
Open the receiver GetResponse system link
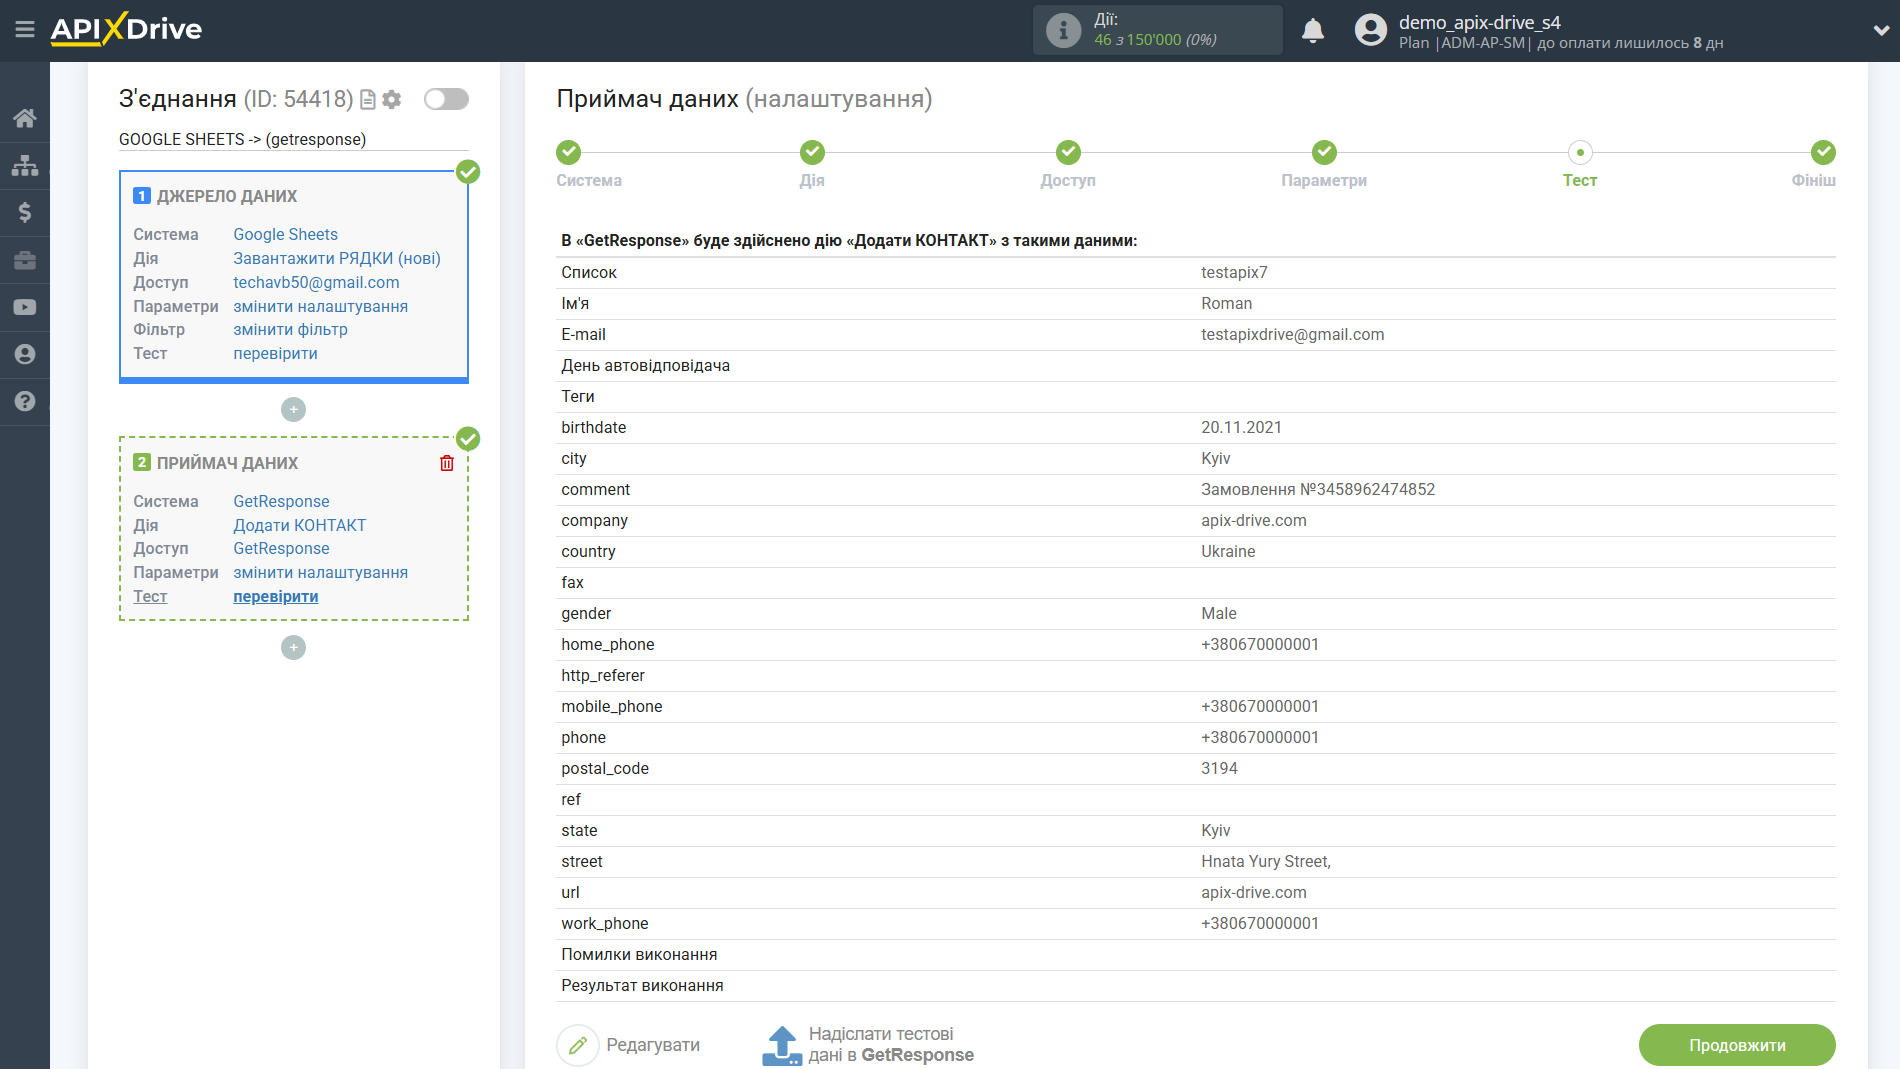pos(282,501)
